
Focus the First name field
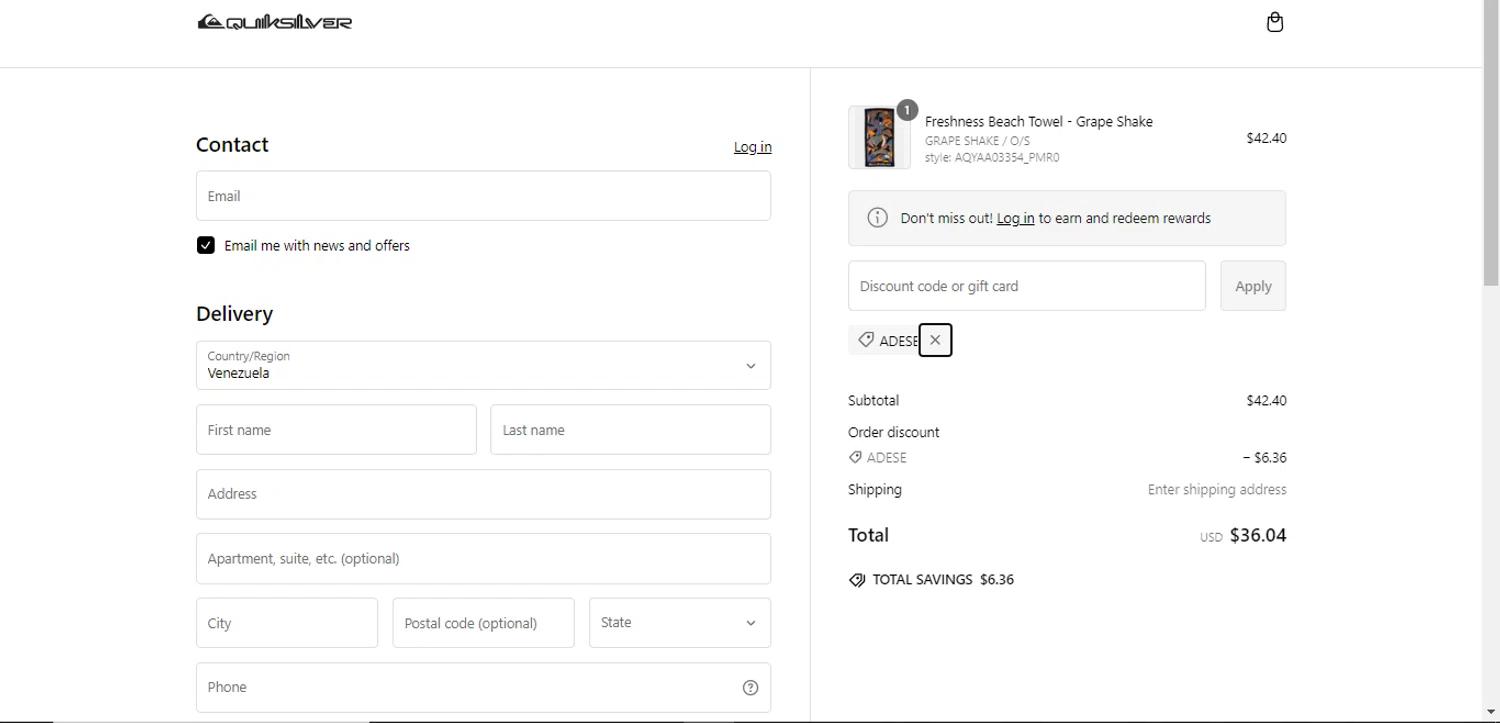336,430
